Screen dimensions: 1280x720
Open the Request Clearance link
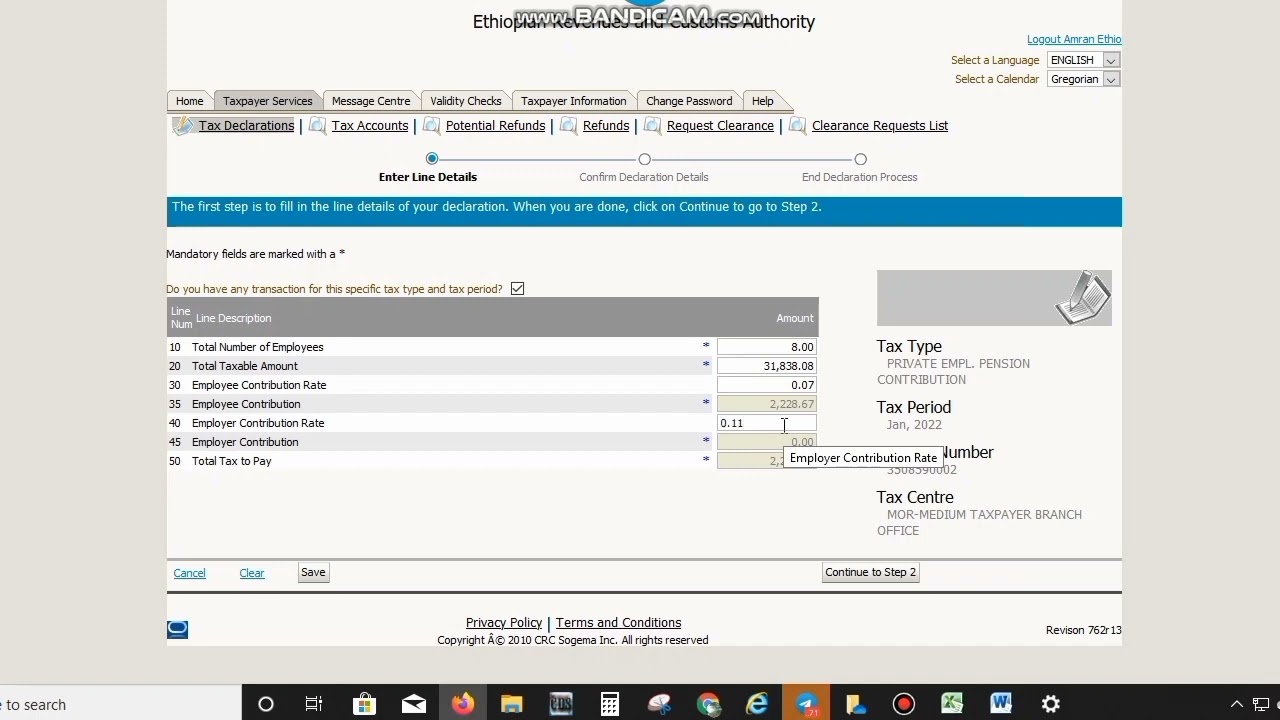click(720, 126)
